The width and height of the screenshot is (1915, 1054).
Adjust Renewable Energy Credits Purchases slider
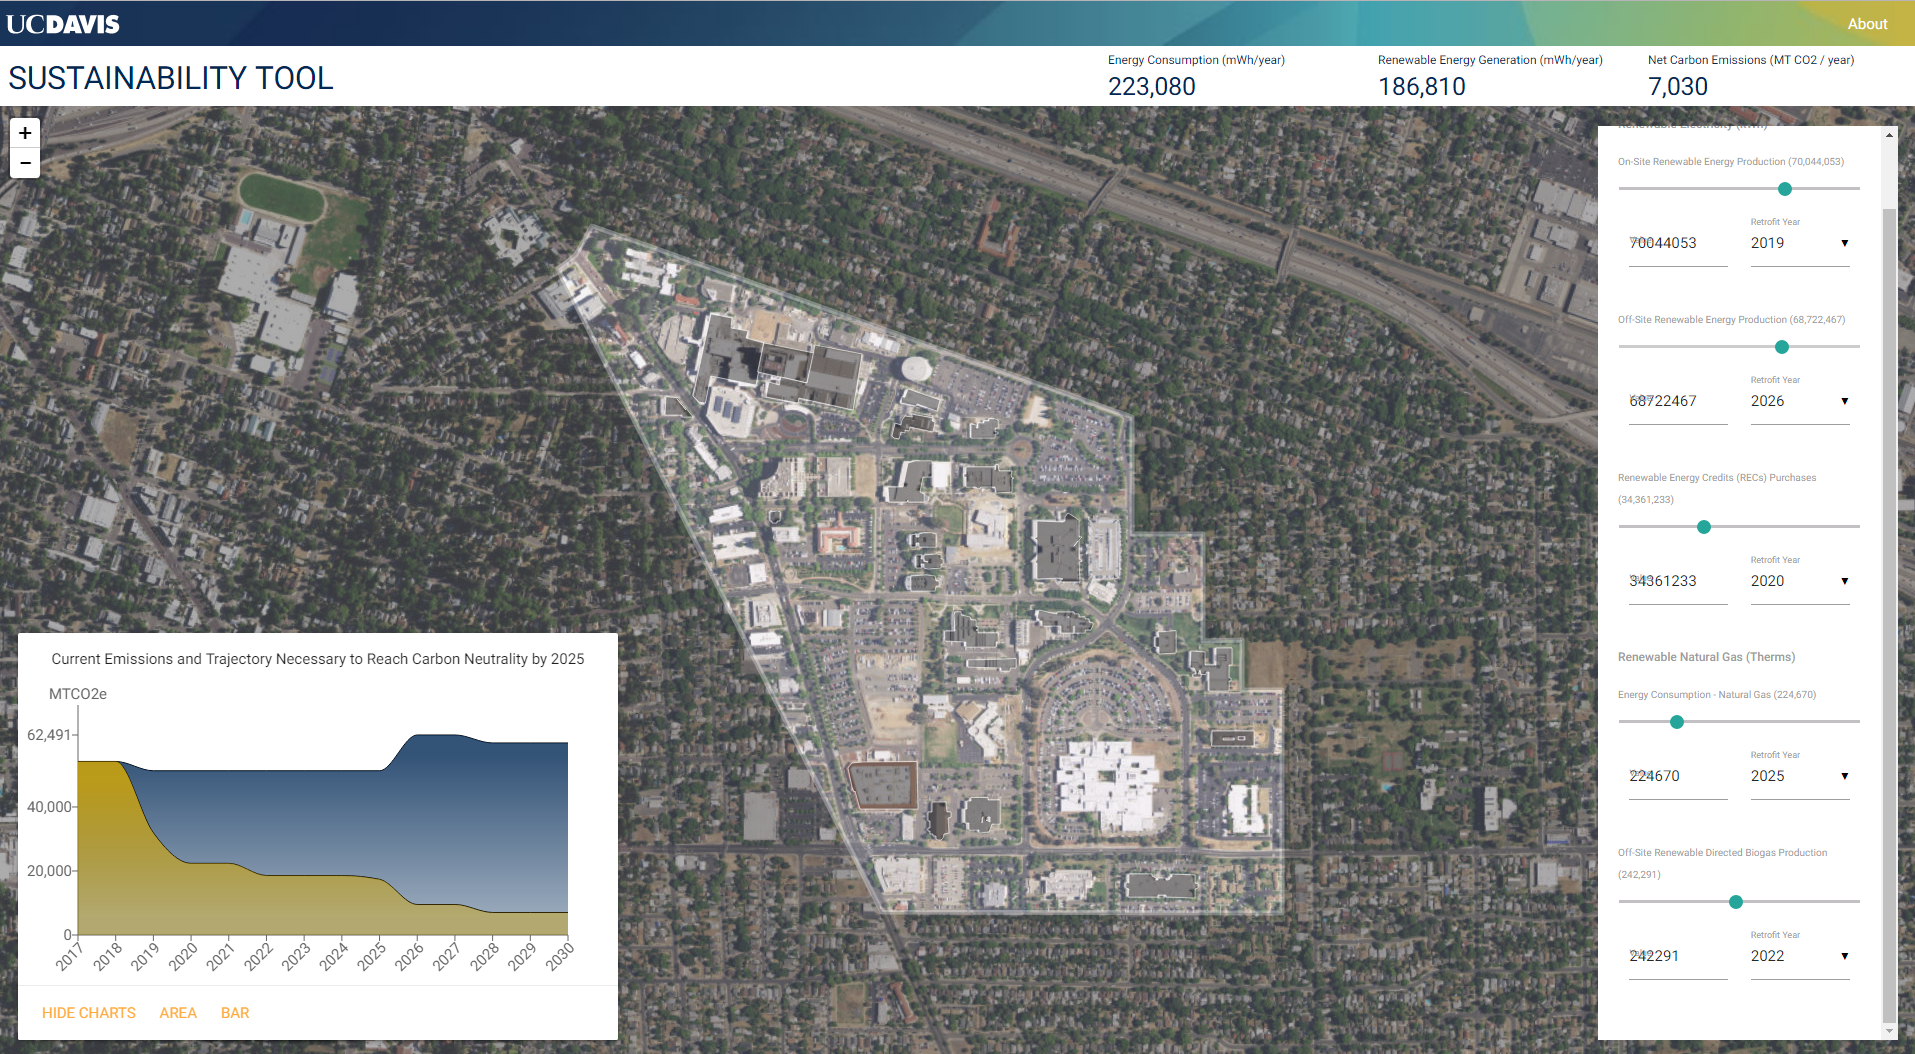pos(1704,527)
